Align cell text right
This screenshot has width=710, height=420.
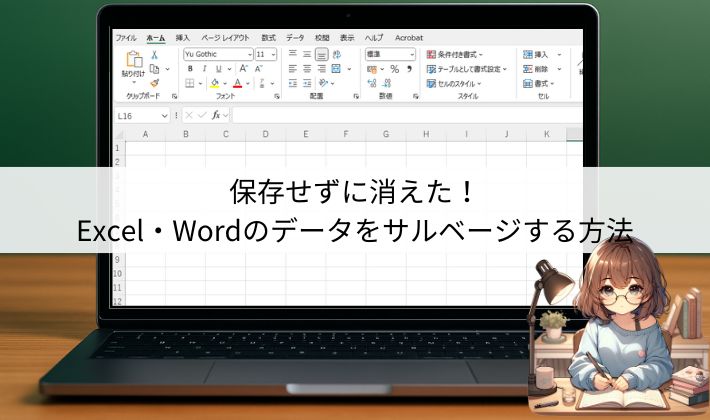(321, 69)
